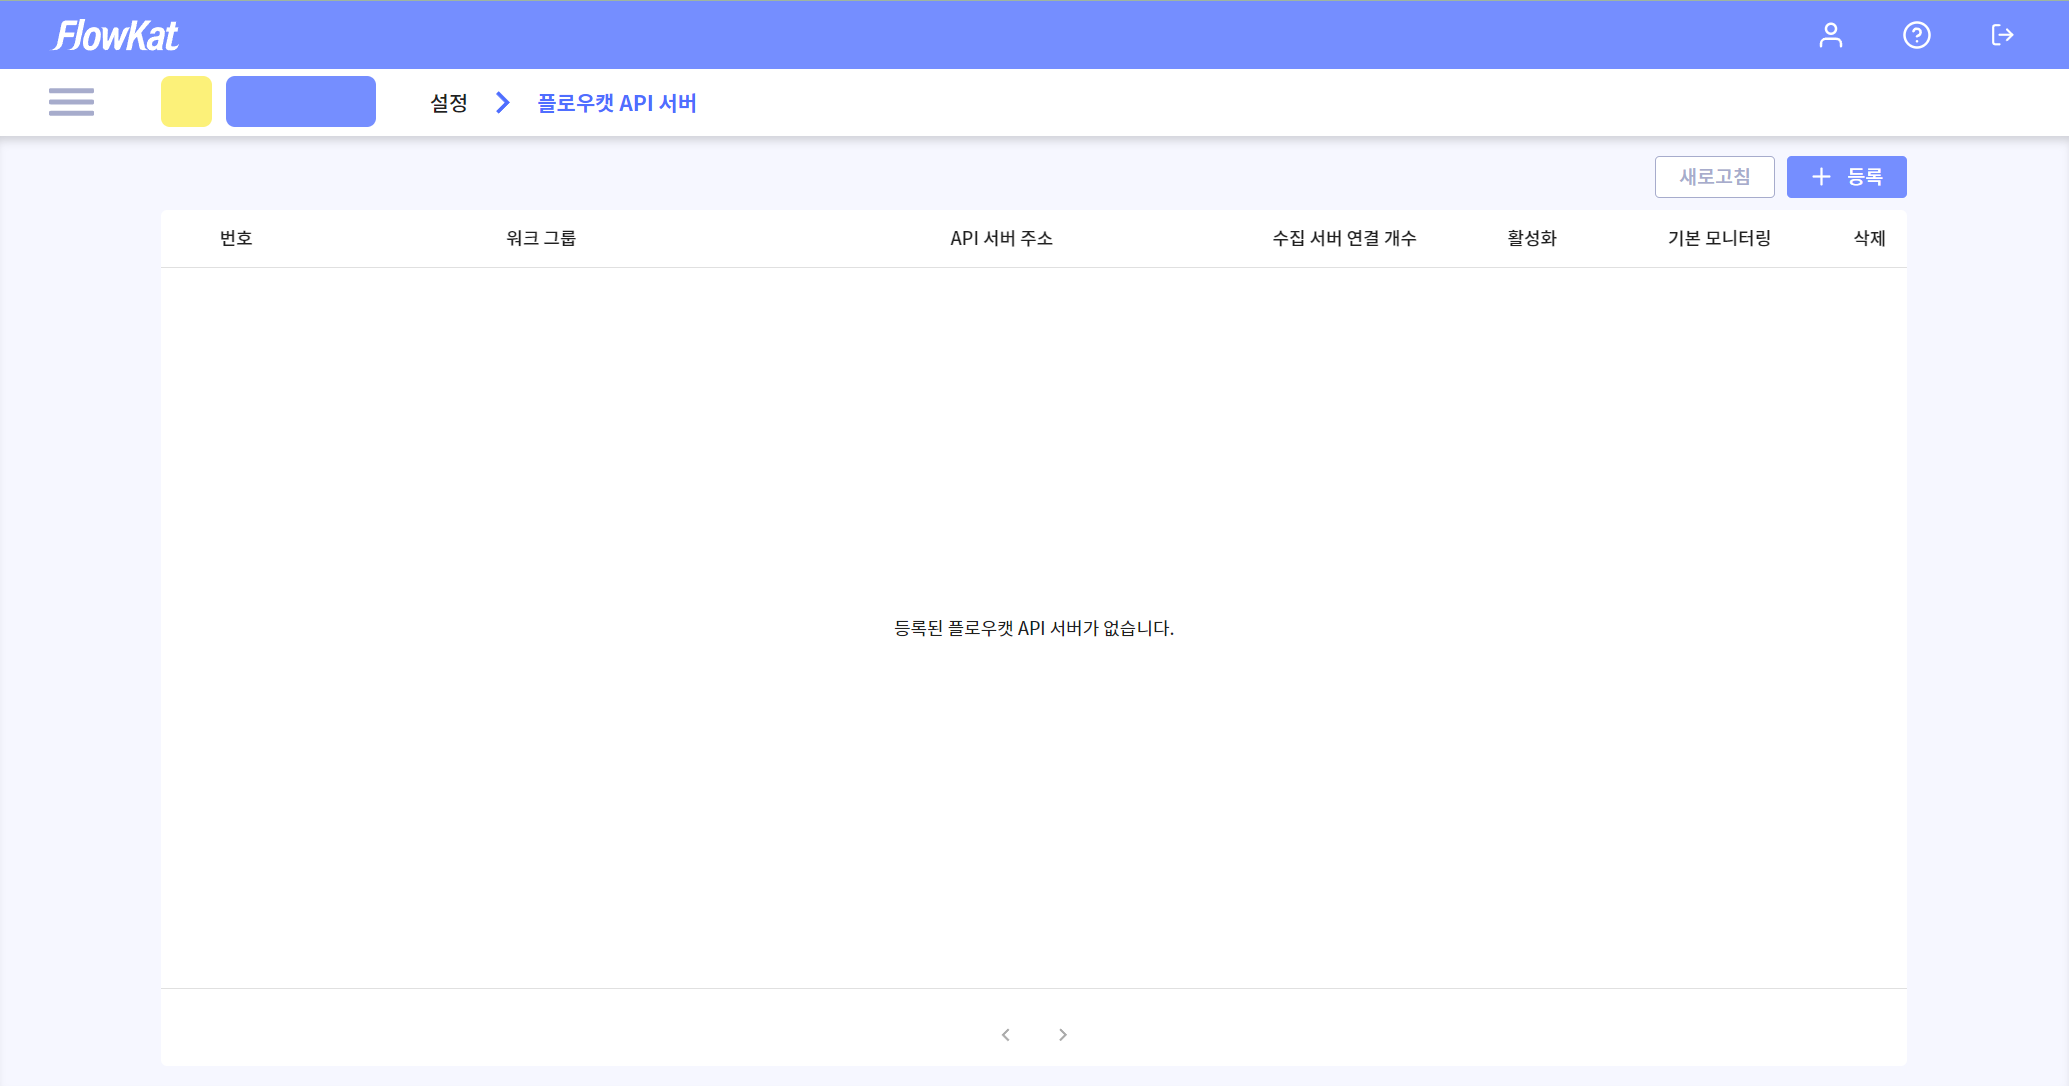
Task: Click the 워크 그룹 column header
Action: [x=541, y=238]
